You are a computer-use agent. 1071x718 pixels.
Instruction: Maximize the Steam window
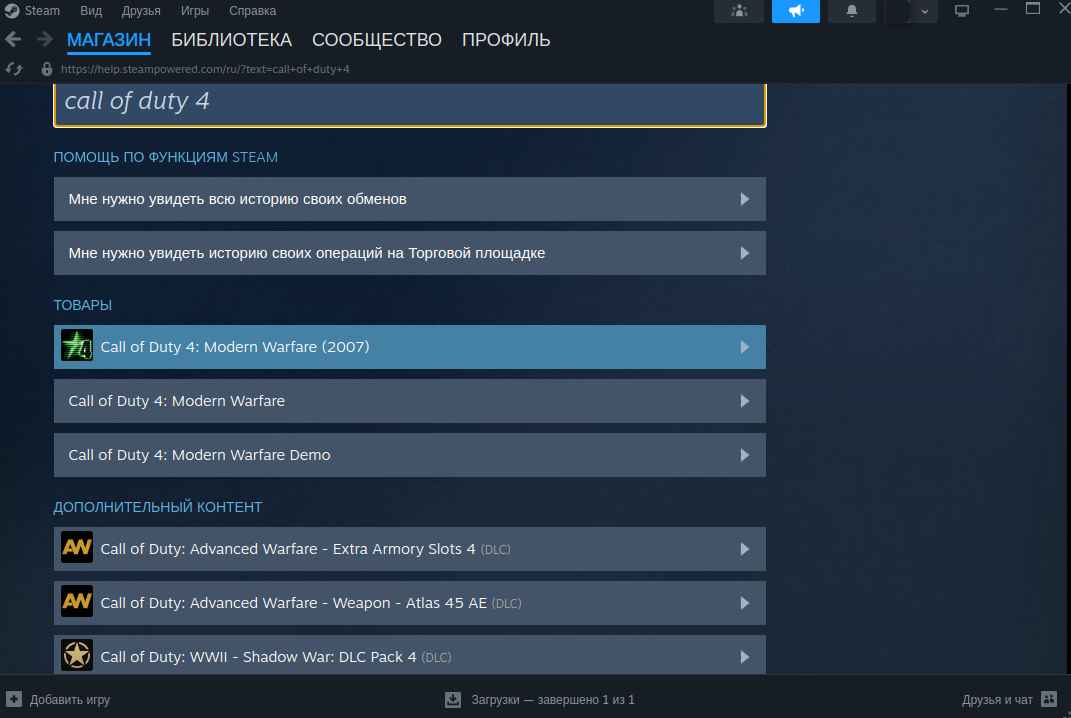pyautogui.click(x=1033, y=9)
